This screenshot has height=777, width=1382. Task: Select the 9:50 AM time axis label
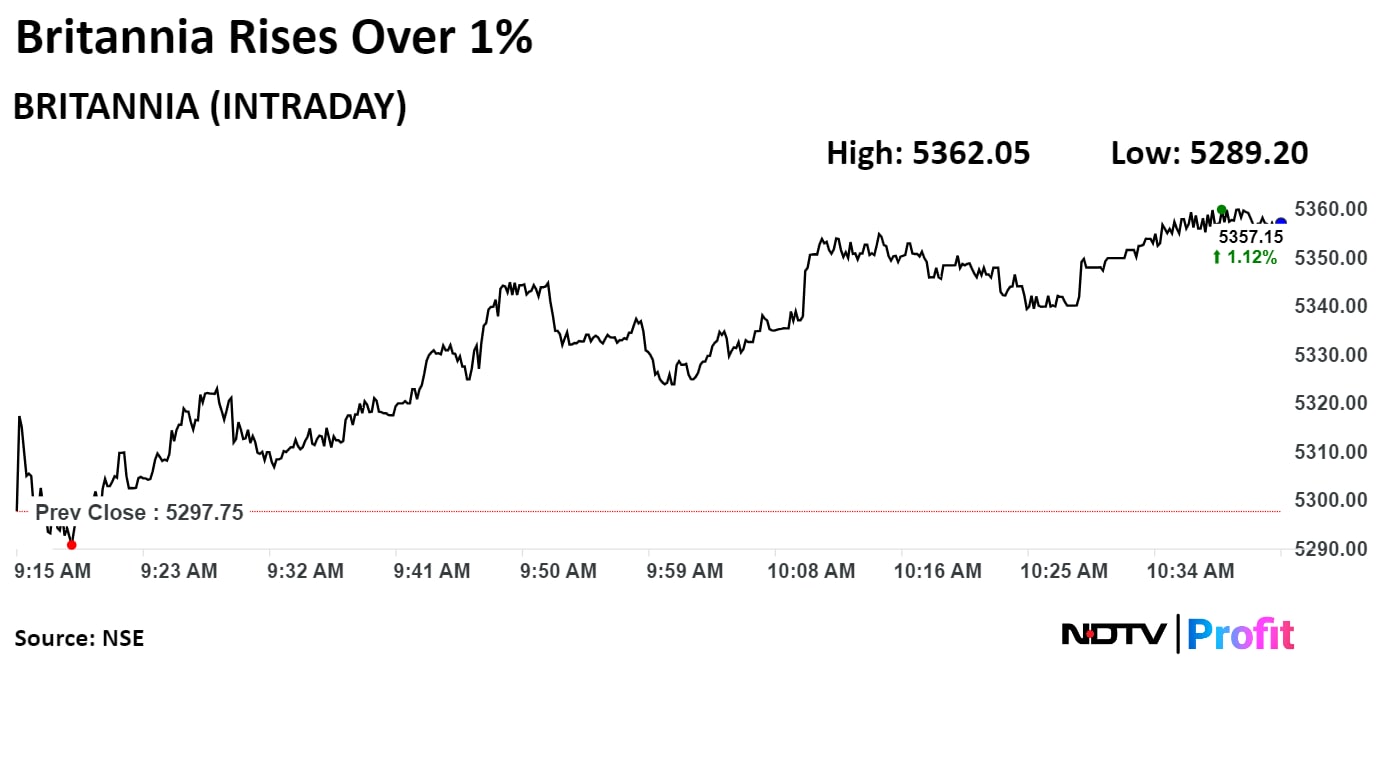coord(559,571)
